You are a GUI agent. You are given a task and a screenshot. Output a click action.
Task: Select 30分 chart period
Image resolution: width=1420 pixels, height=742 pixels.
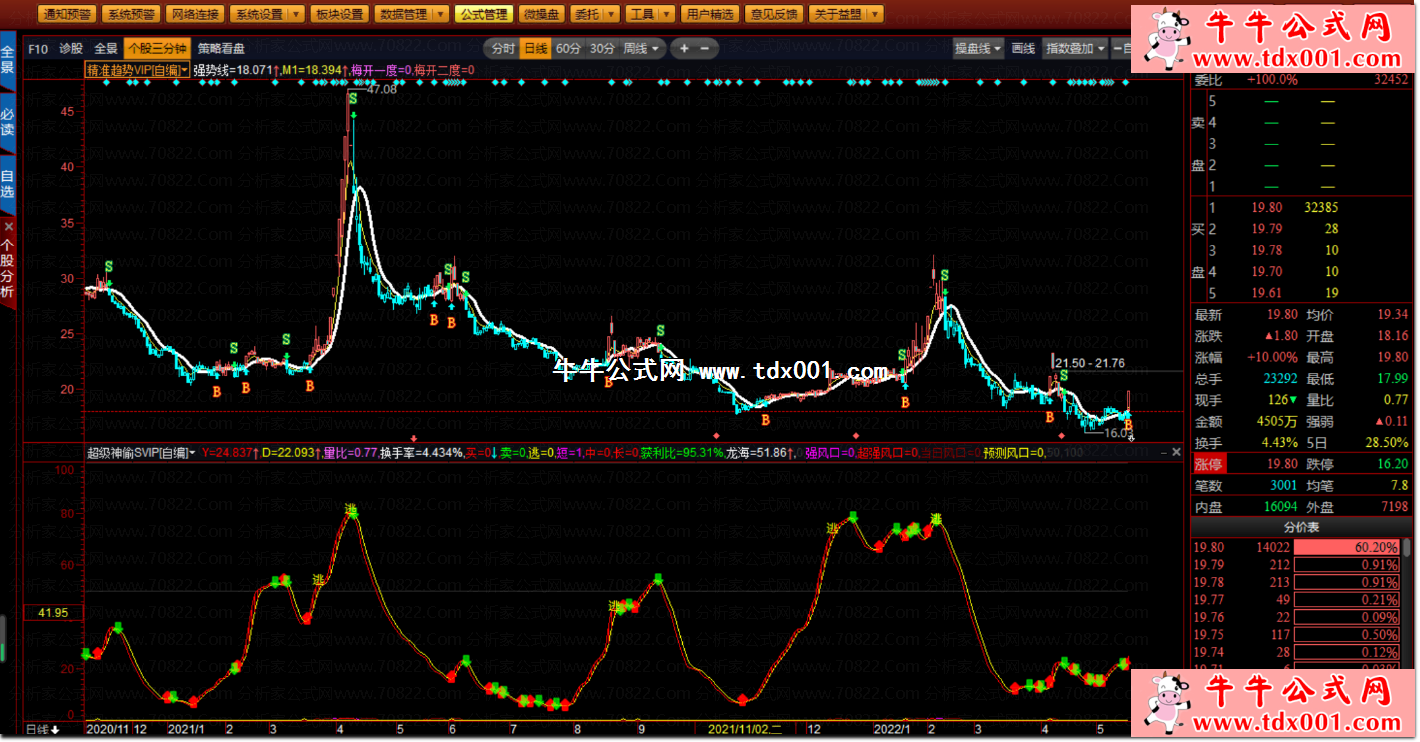[602, 48]
